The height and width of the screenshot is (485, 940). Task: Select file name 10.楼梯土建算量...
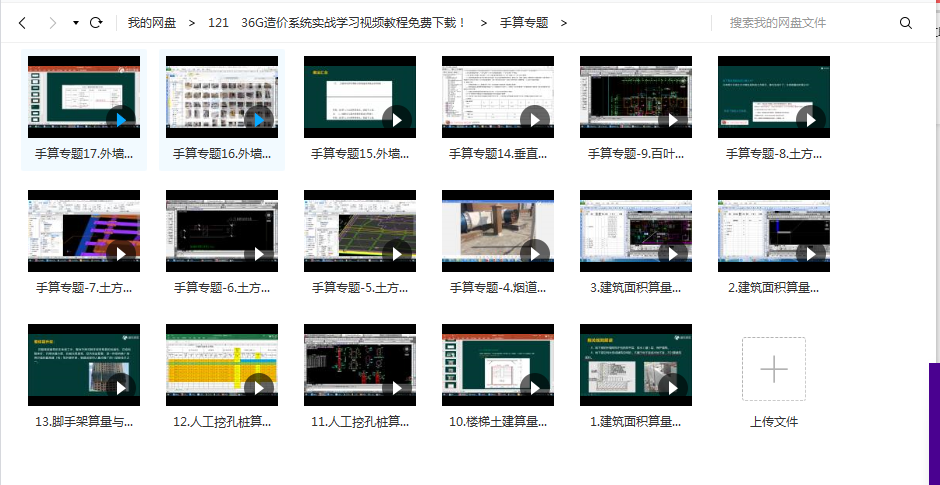coord(498,422)
